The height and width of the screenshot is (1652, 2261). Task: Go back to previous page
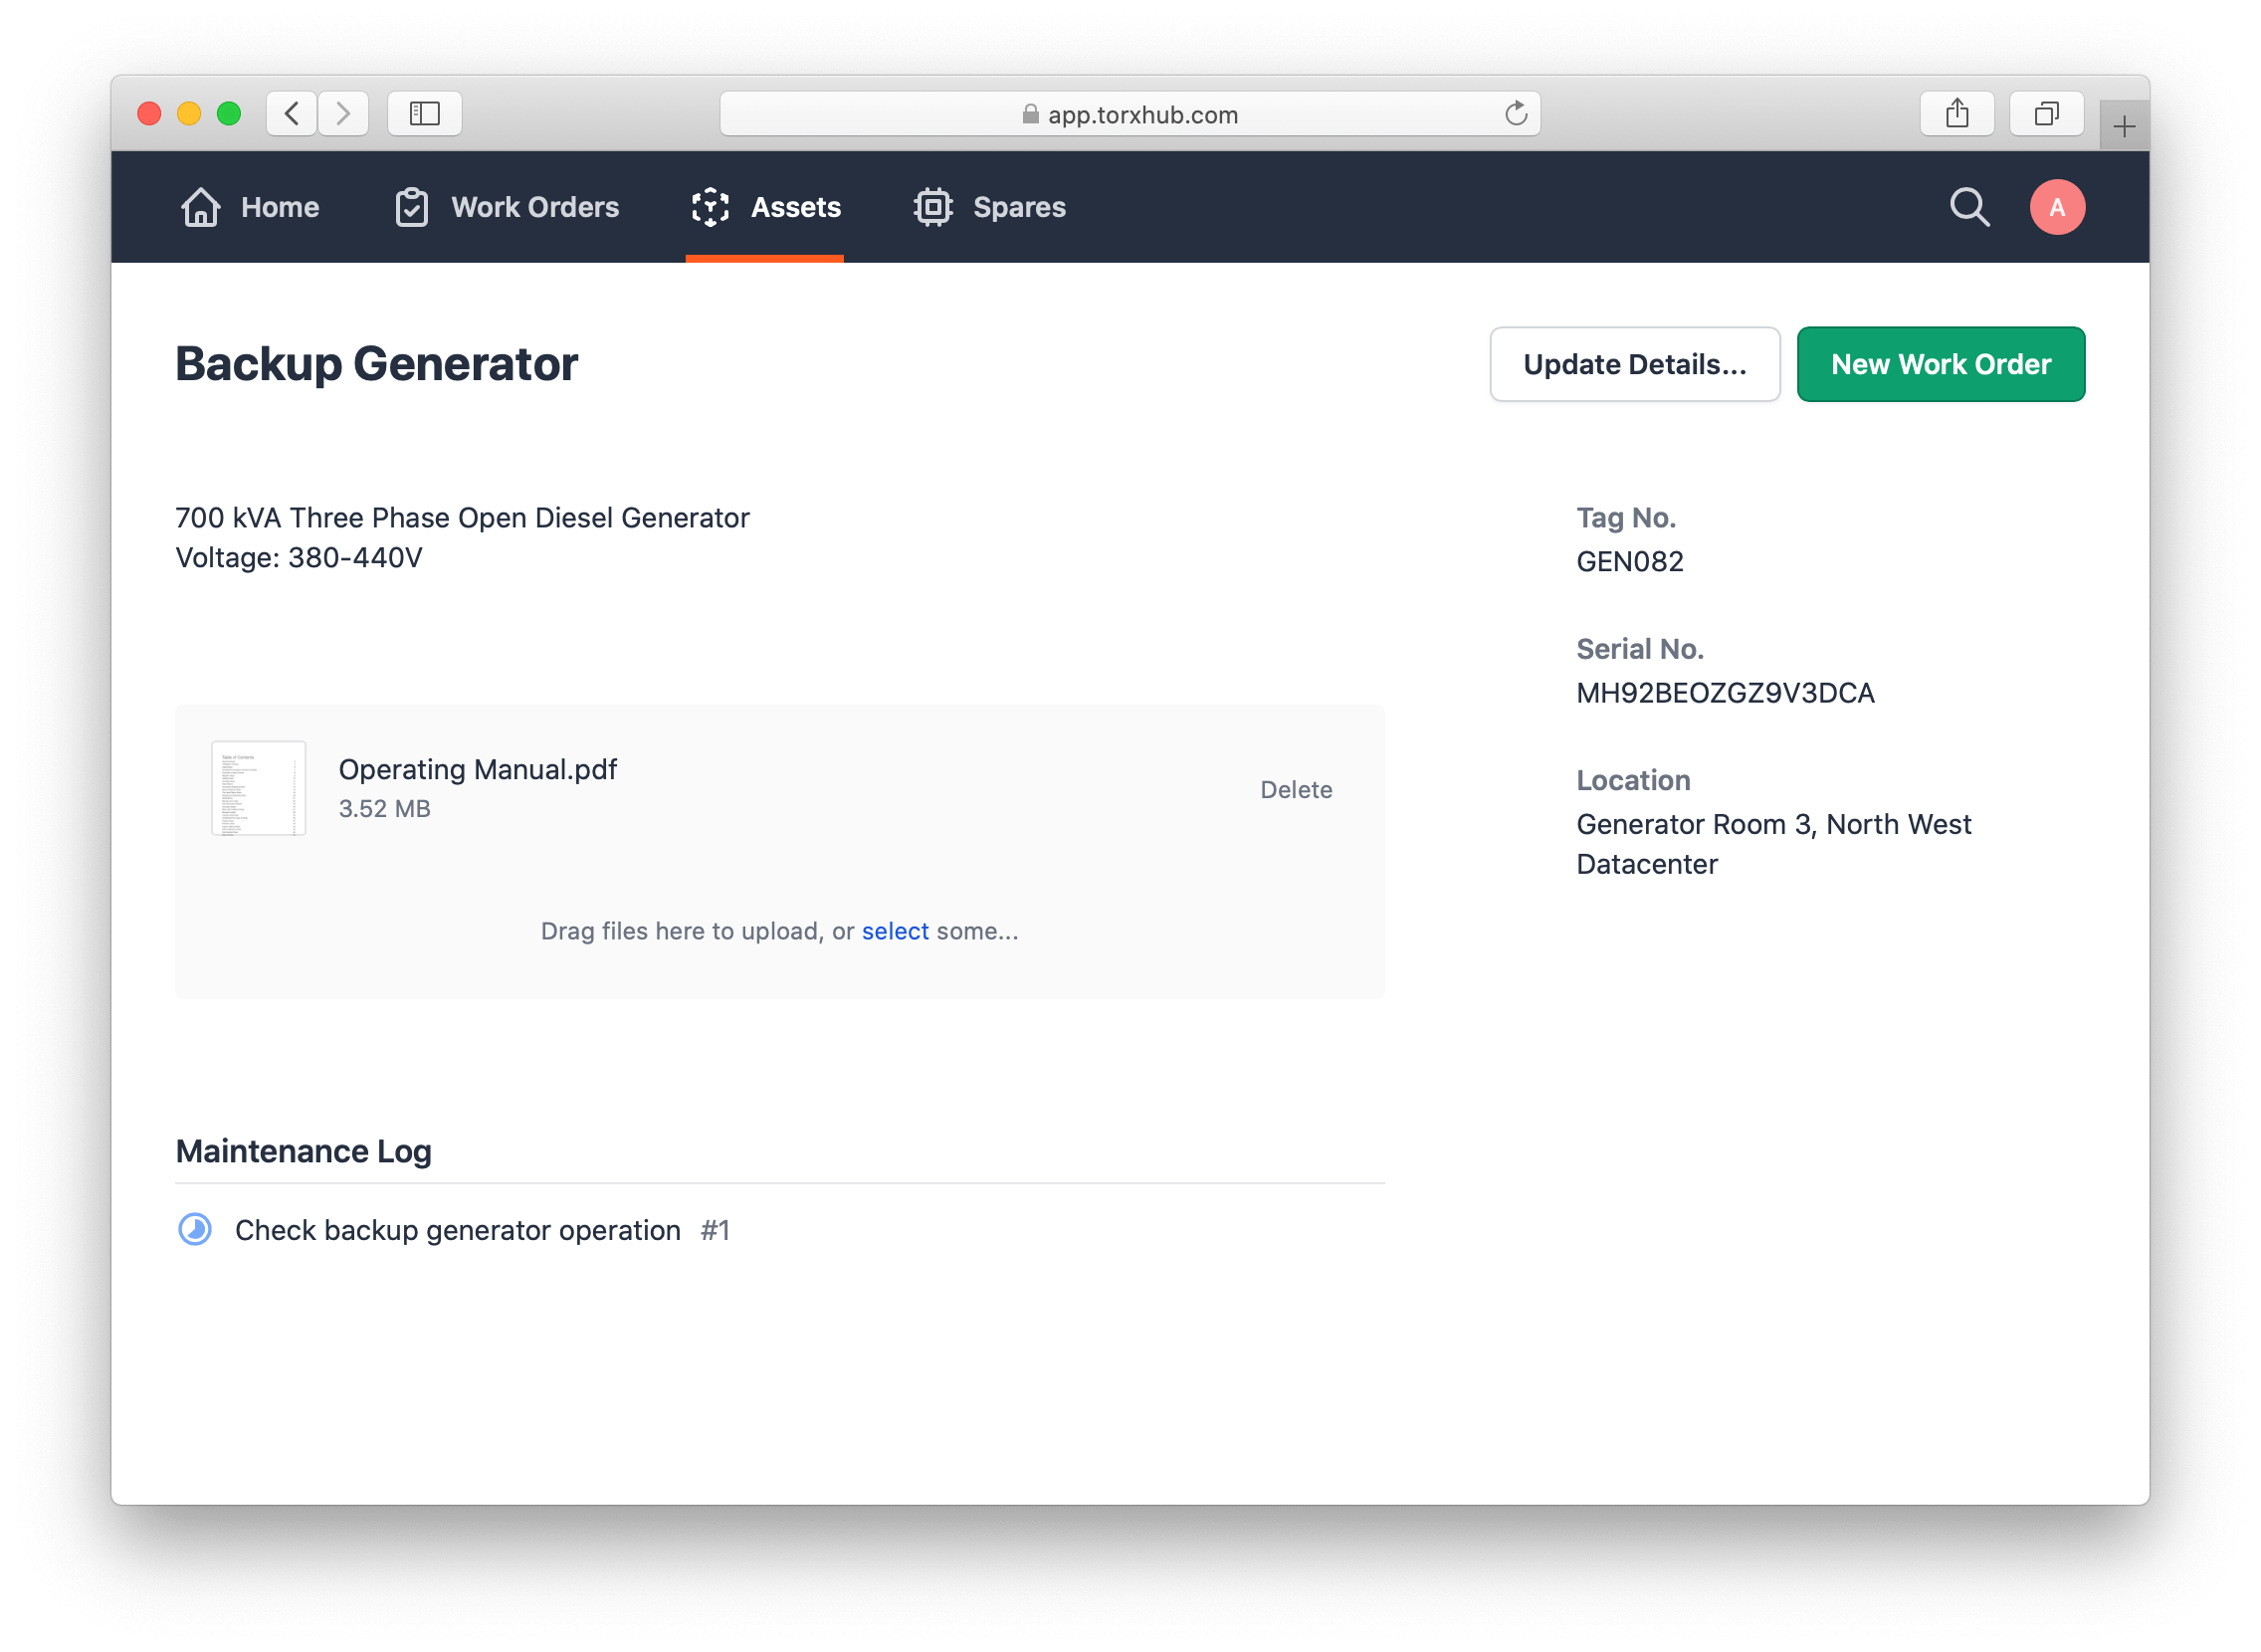point(292,114)
